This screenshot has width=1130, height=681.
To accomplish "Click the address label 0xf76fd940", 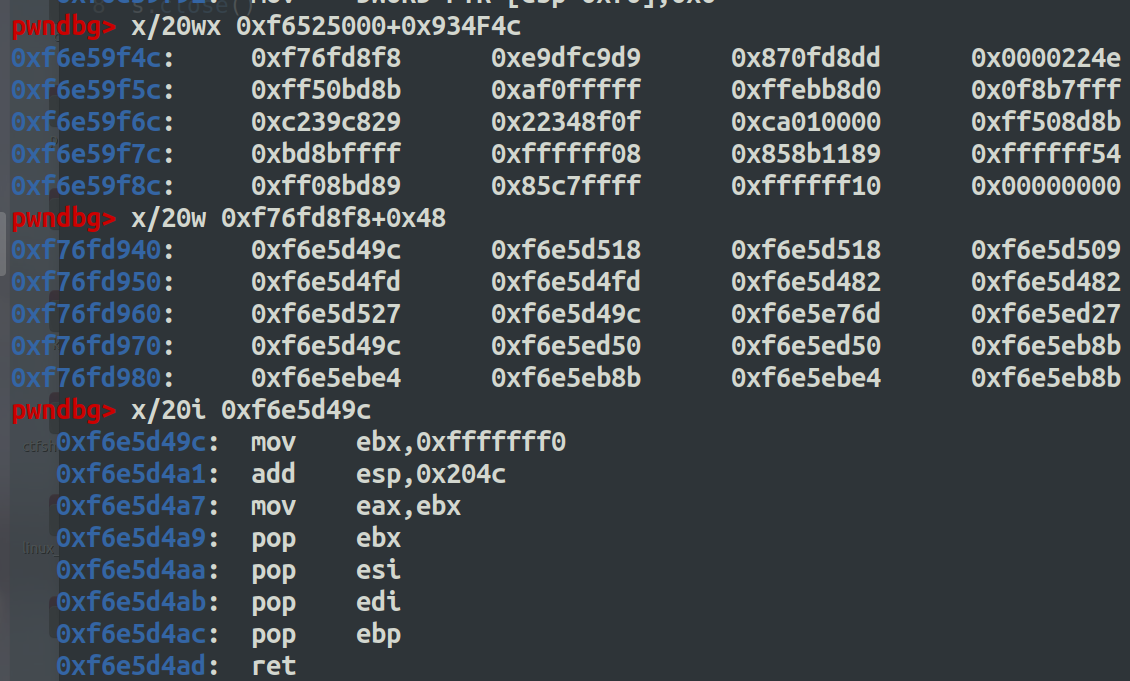I will 87,250.
